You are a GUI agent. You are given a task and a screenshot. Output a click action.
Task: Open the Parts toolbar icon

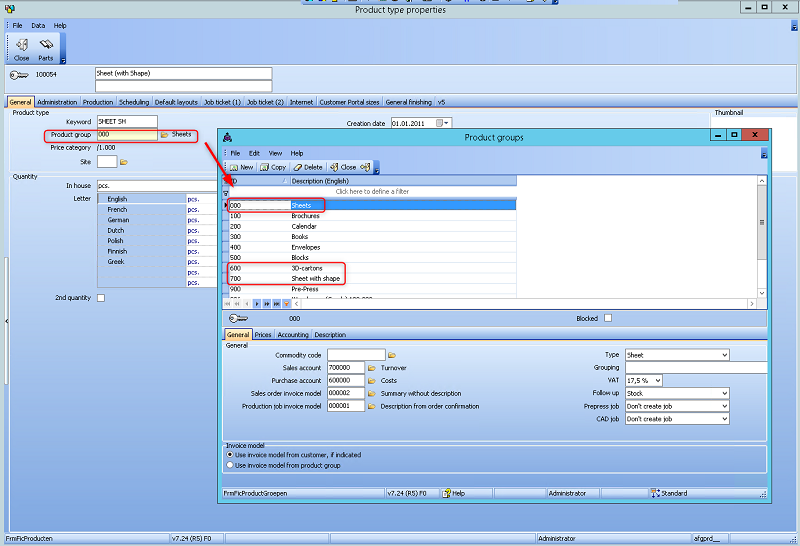click(45, 45)
